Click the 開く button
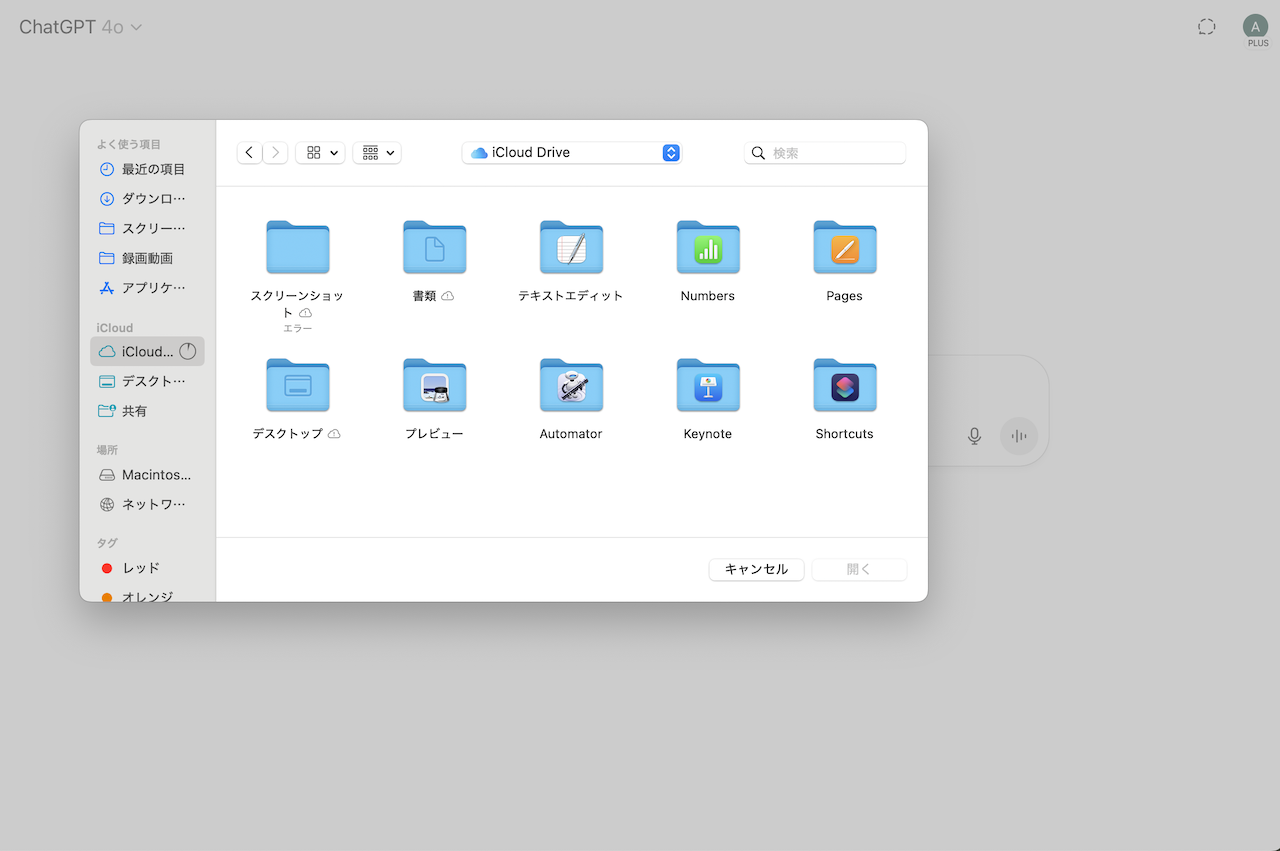This screenshot has width=1280, height=851. [x=860, y=569]
